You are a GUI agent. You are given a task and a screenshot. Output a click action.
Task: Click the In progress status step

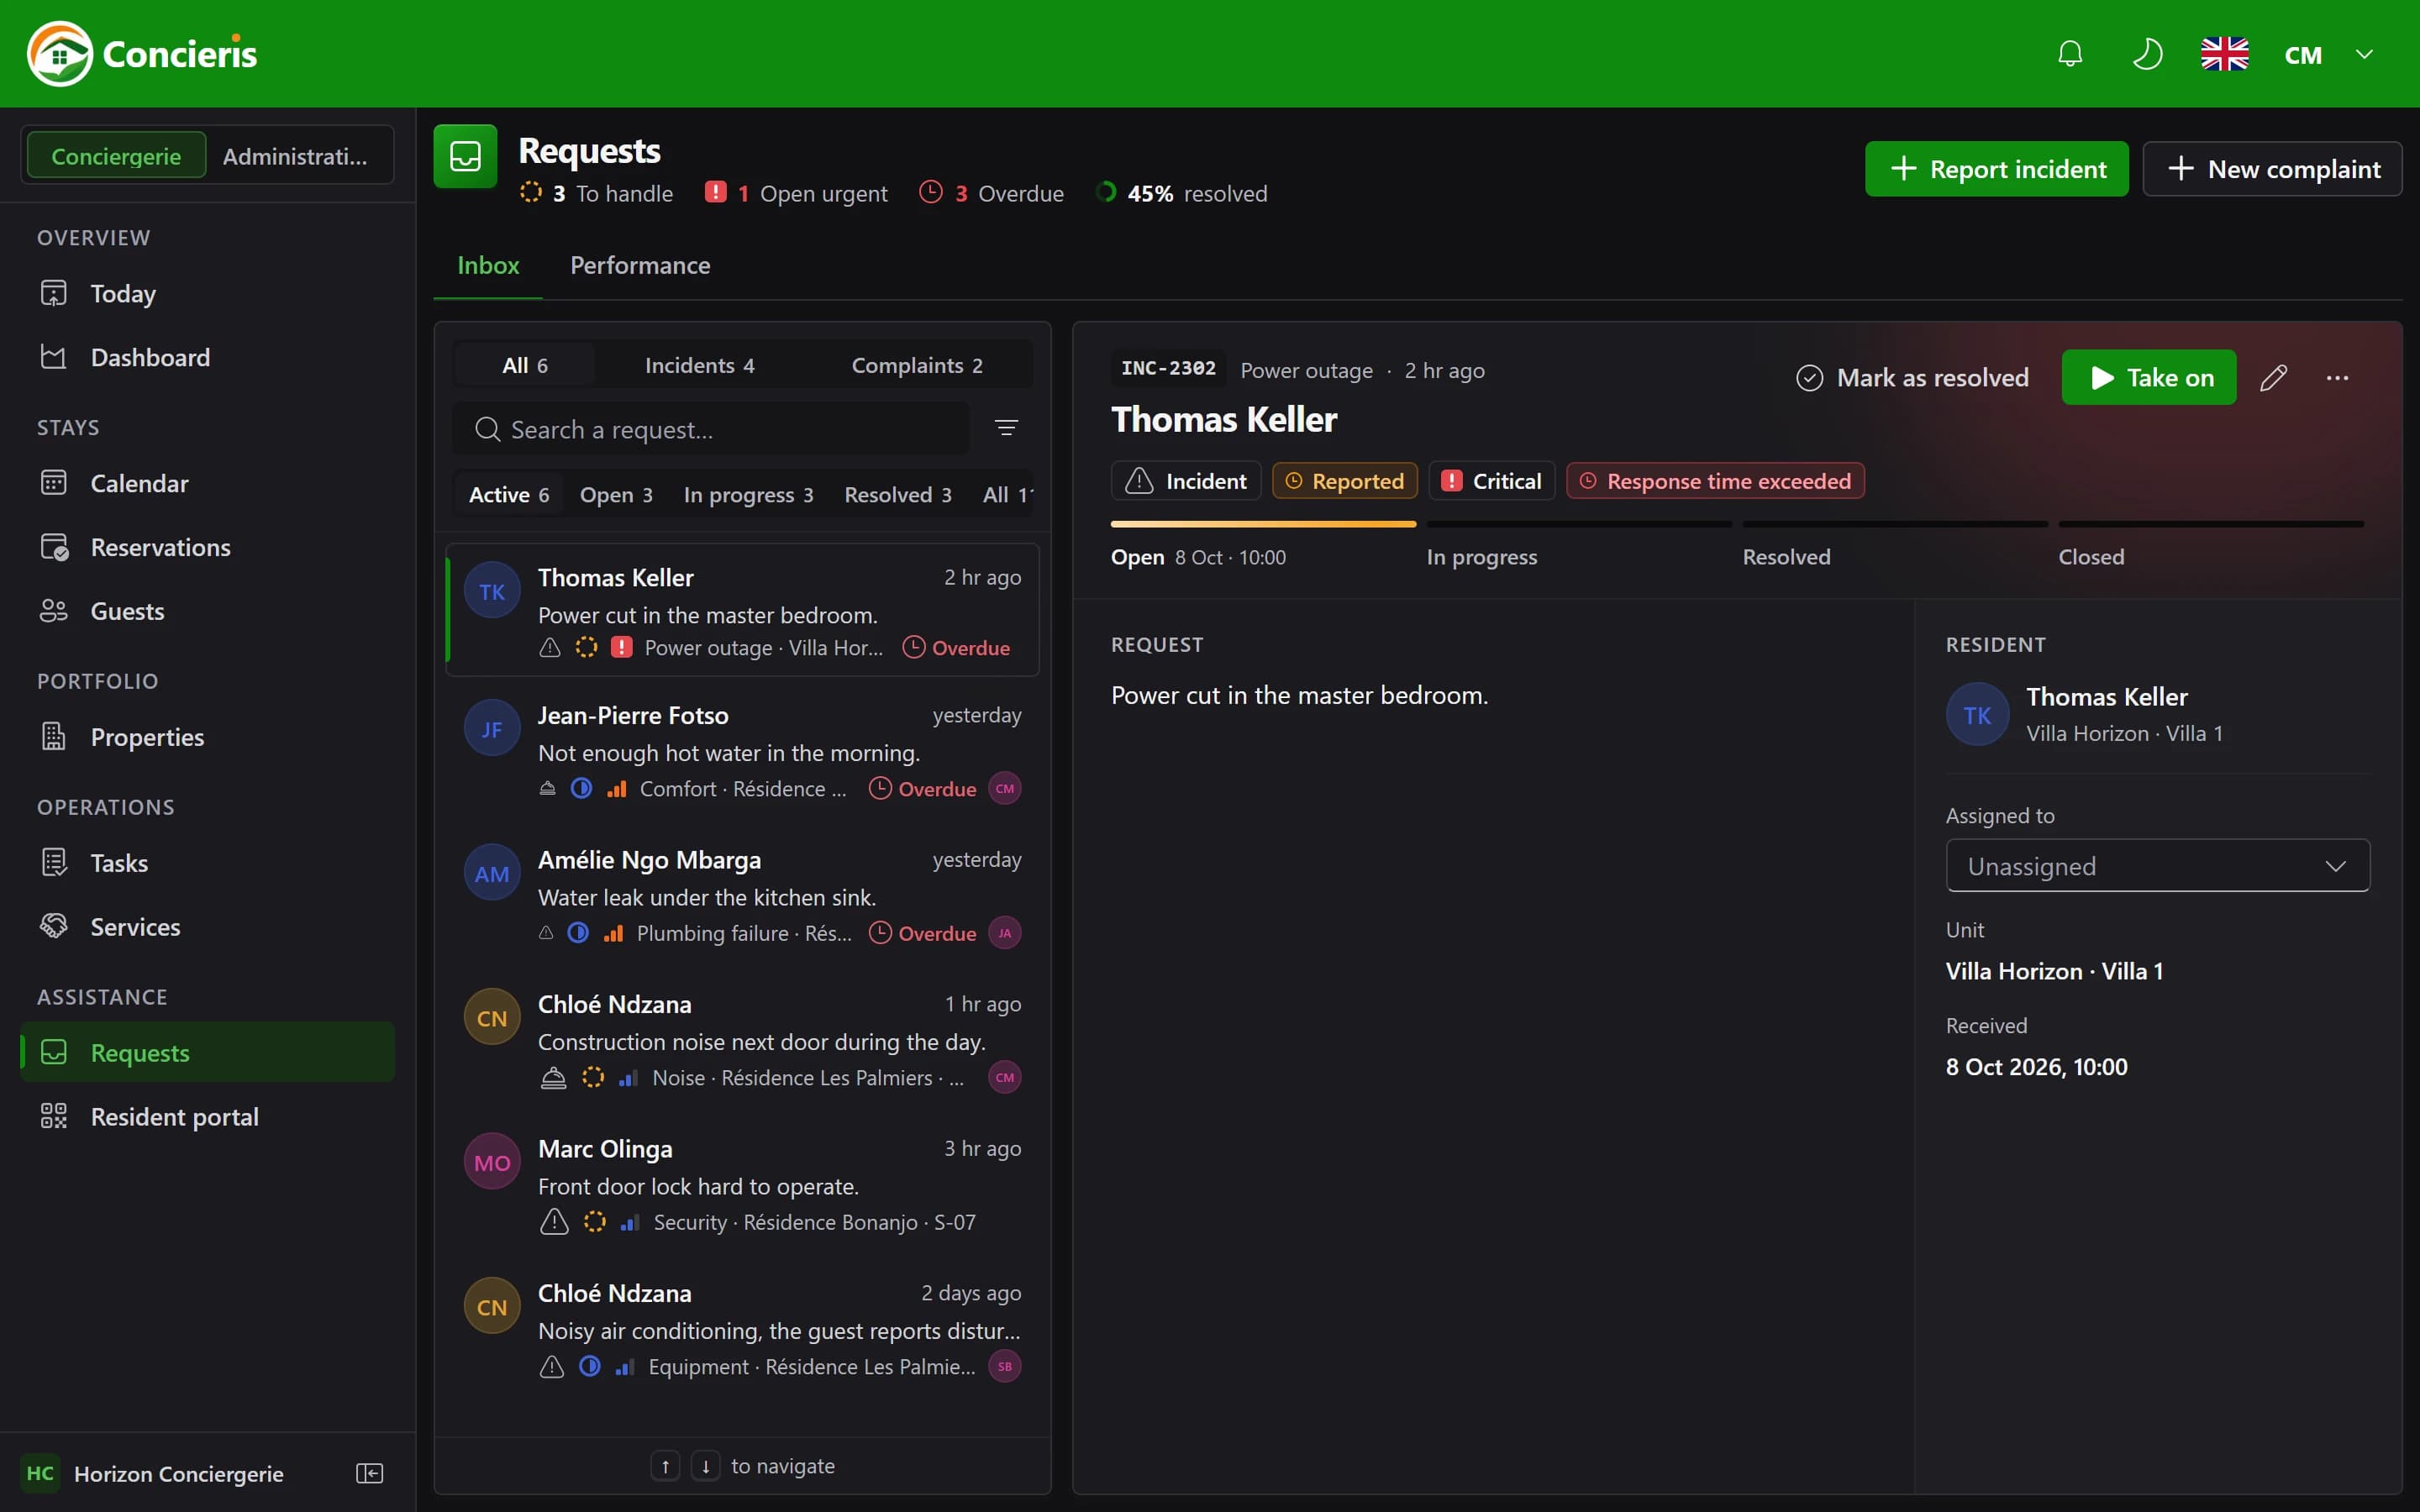(1481, 557)
